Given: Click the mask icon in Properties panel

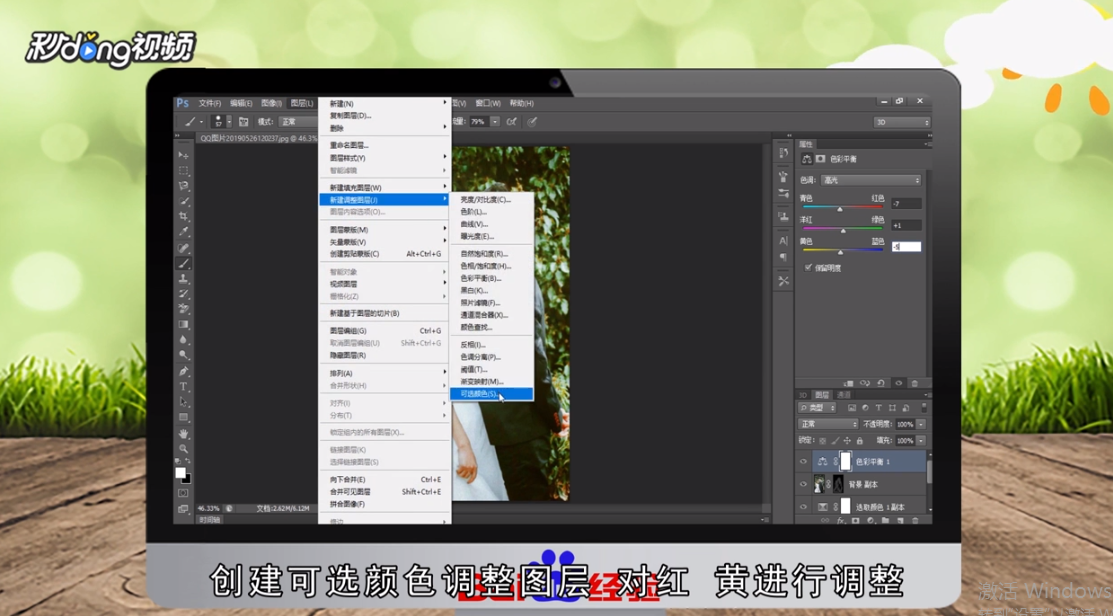Looking at the screenshot, I should pyautogui.click(x=821, y=158).
